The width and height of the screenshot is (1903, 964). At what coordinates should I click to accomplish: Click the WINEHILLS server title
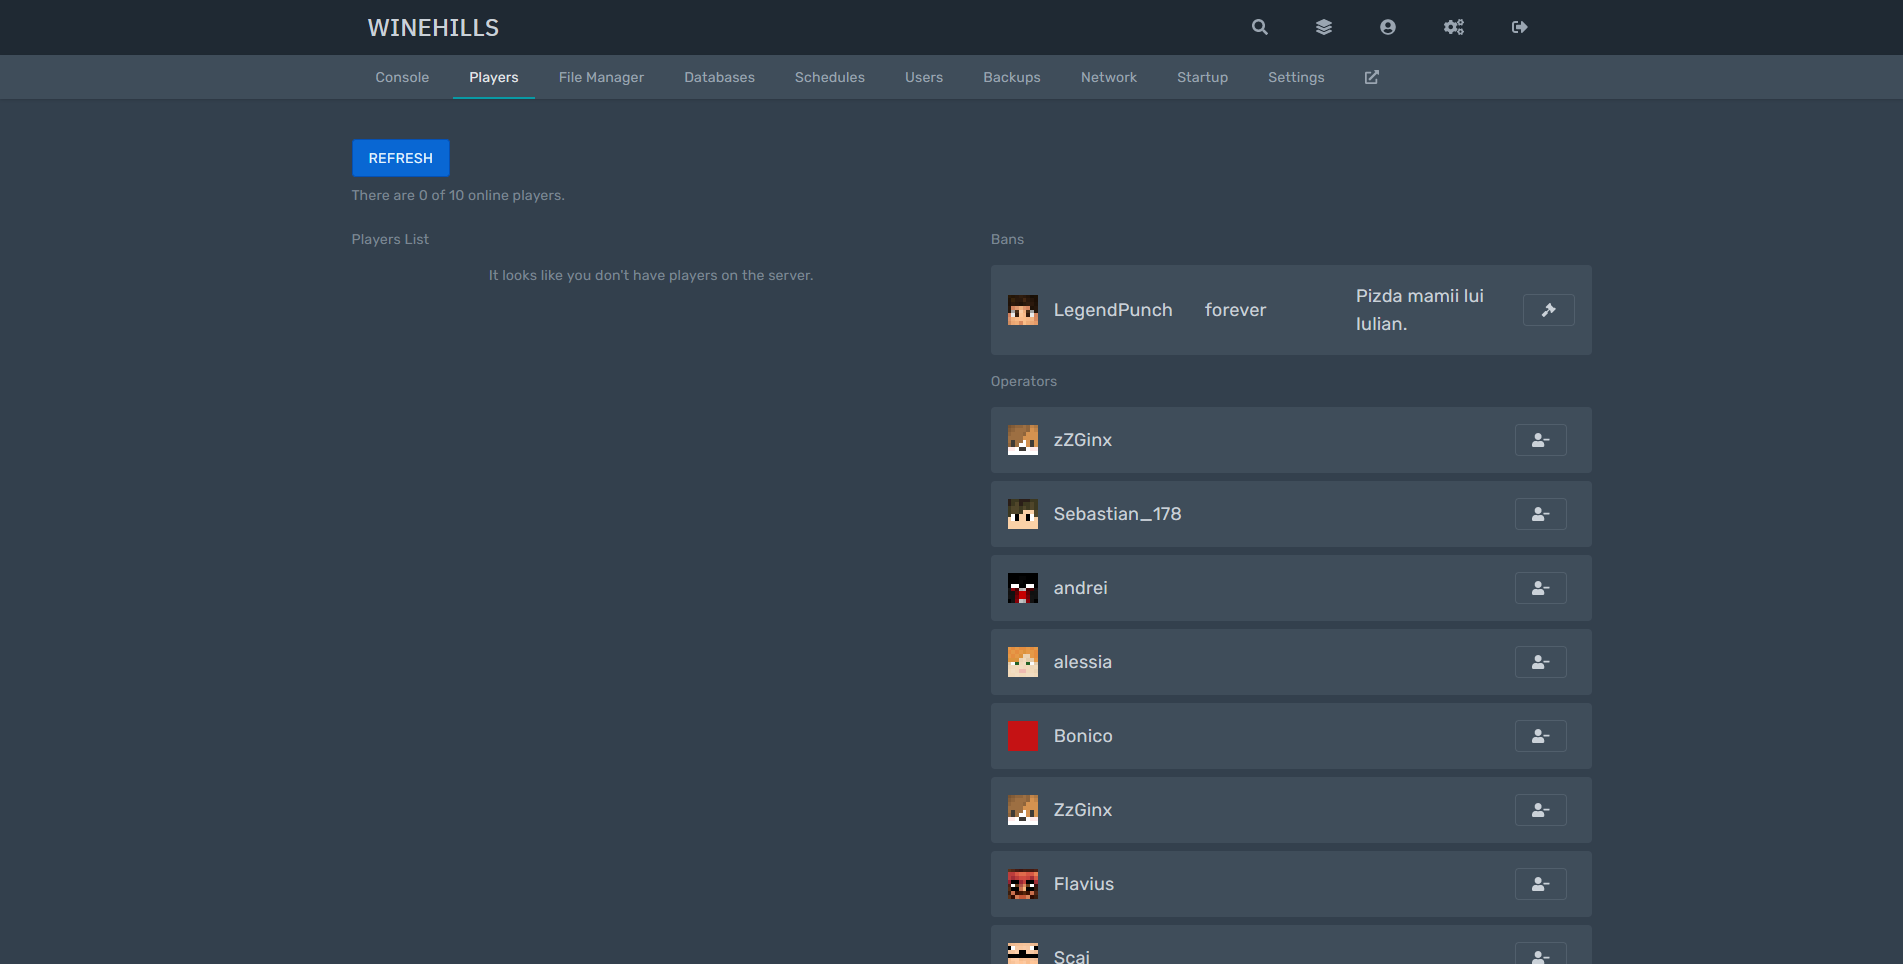pyautogui.click(x=433, y=28)
